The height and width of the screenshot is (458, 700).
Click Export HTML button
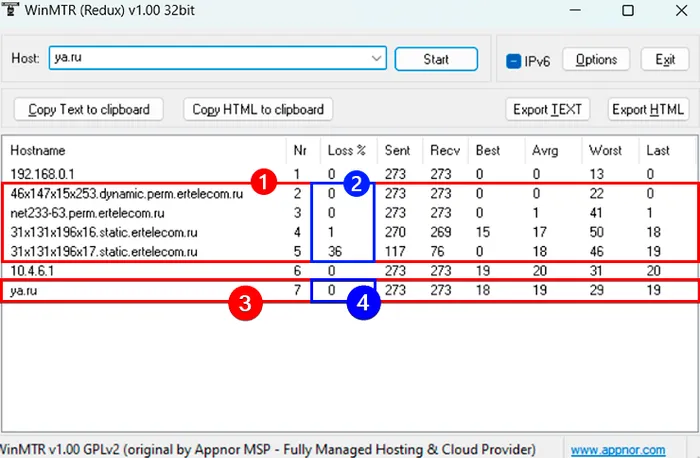[648, 109]
